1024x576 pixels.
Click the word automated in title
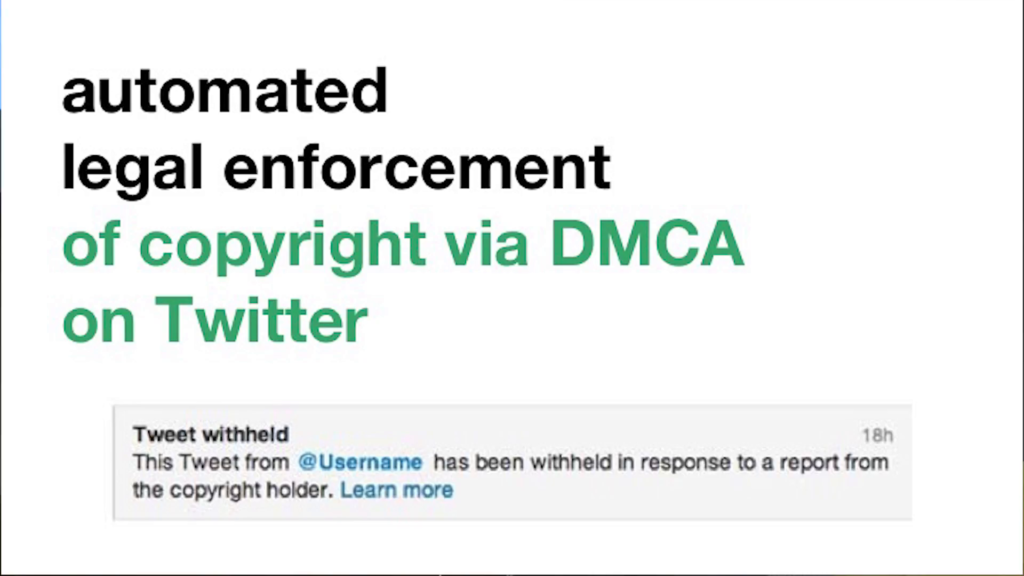225,91
